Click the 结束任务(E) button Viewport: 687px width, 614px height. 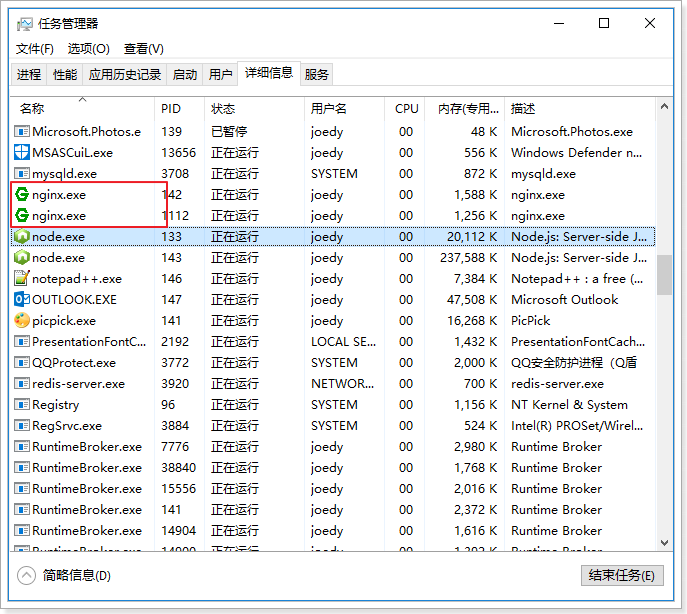tap(622, 575)
